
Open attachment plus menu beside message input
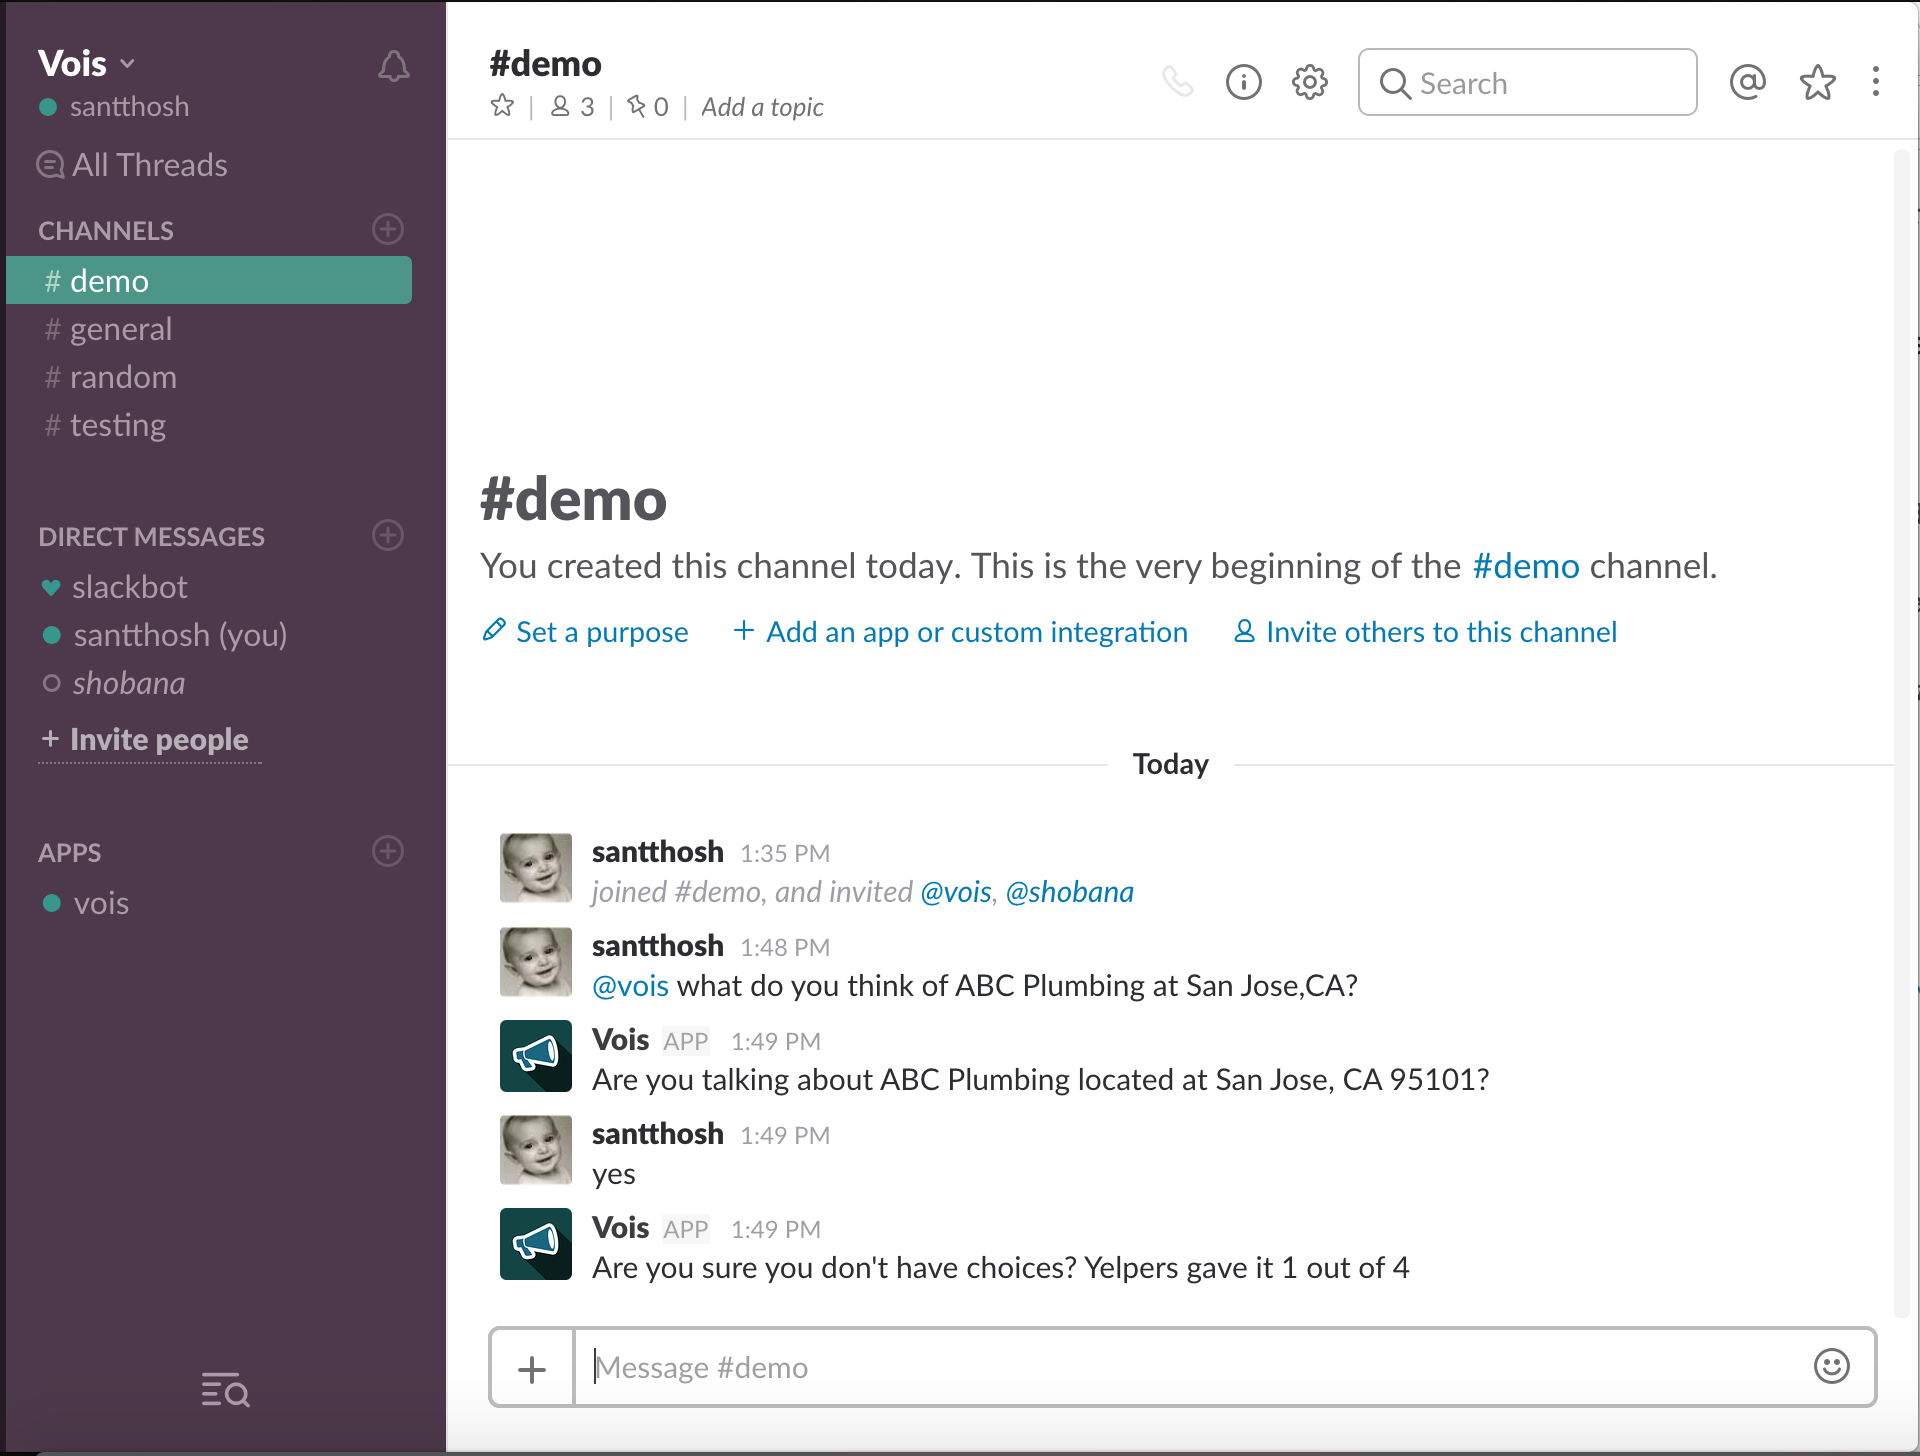coord(532,1368)
